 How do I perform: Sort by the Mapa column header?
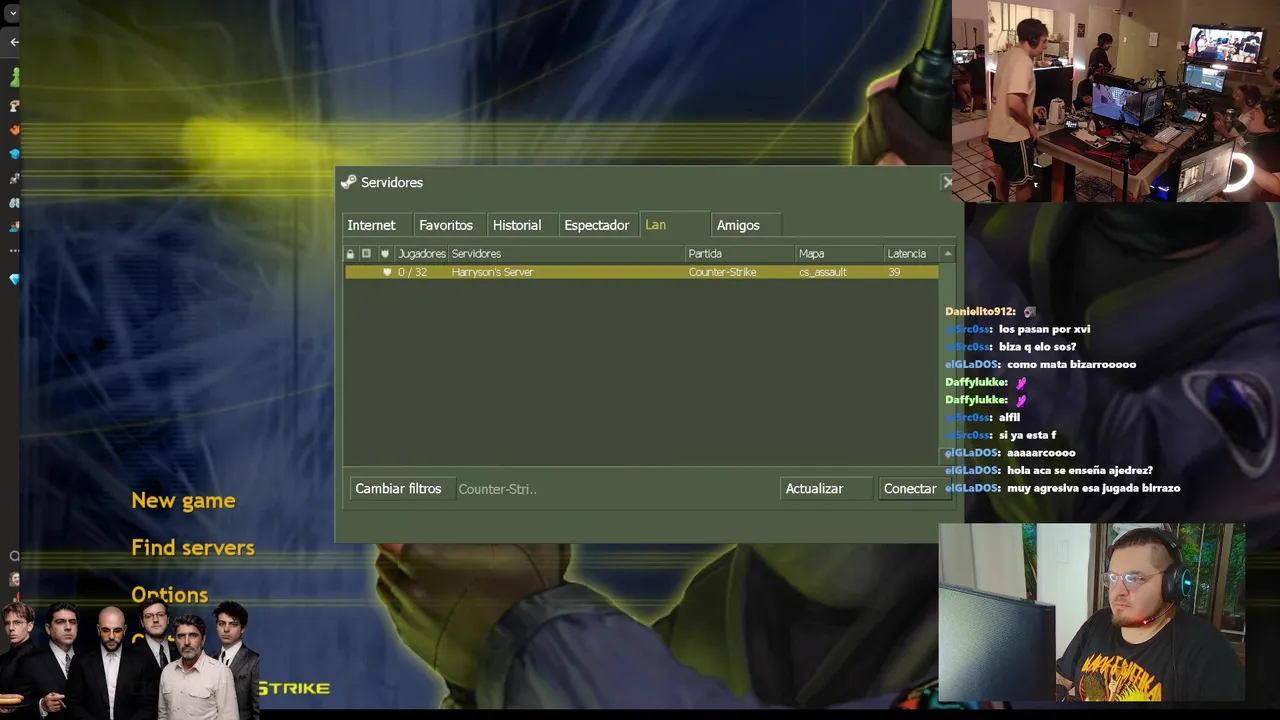coord(839,254)
